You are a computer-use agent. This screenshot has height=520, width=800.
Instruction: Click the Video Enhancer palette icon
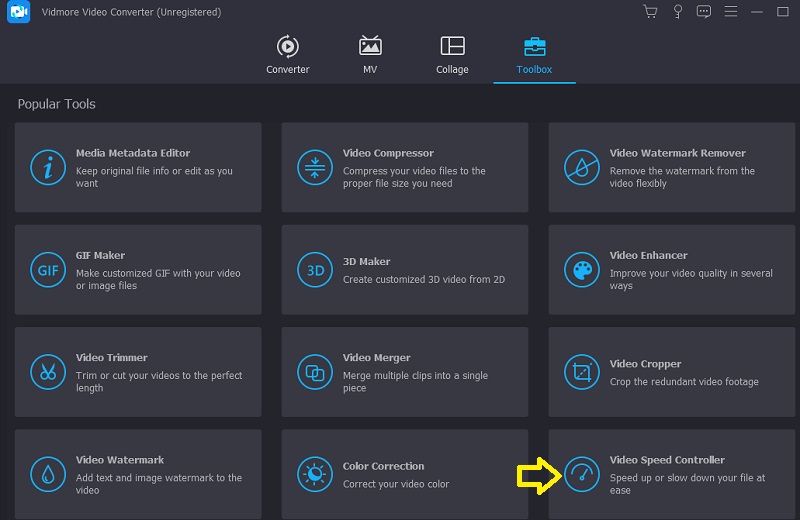581,270
